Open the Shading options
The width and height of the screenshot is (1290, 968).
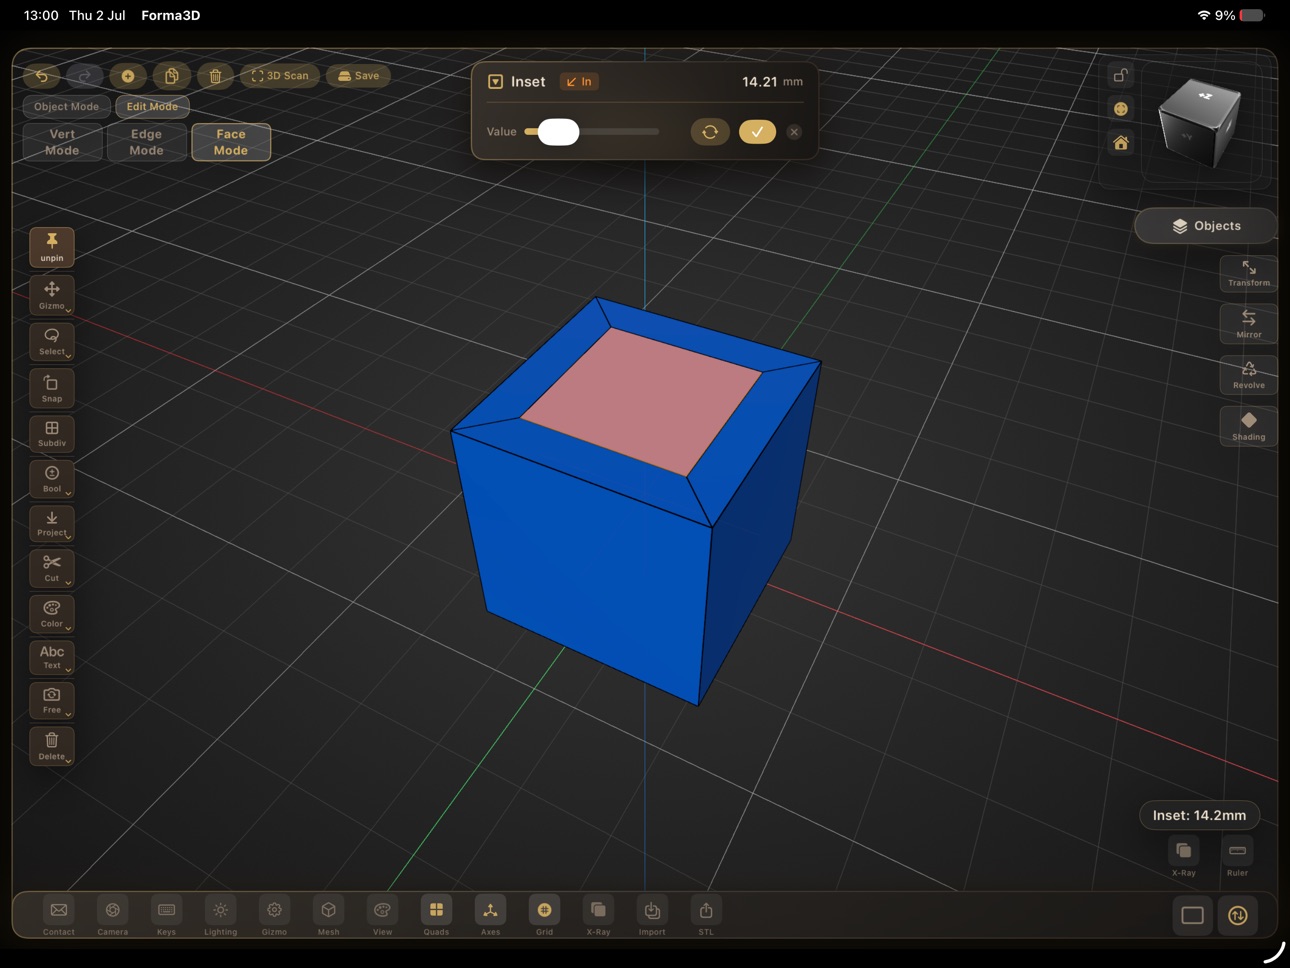click(x=1248, y=426)
